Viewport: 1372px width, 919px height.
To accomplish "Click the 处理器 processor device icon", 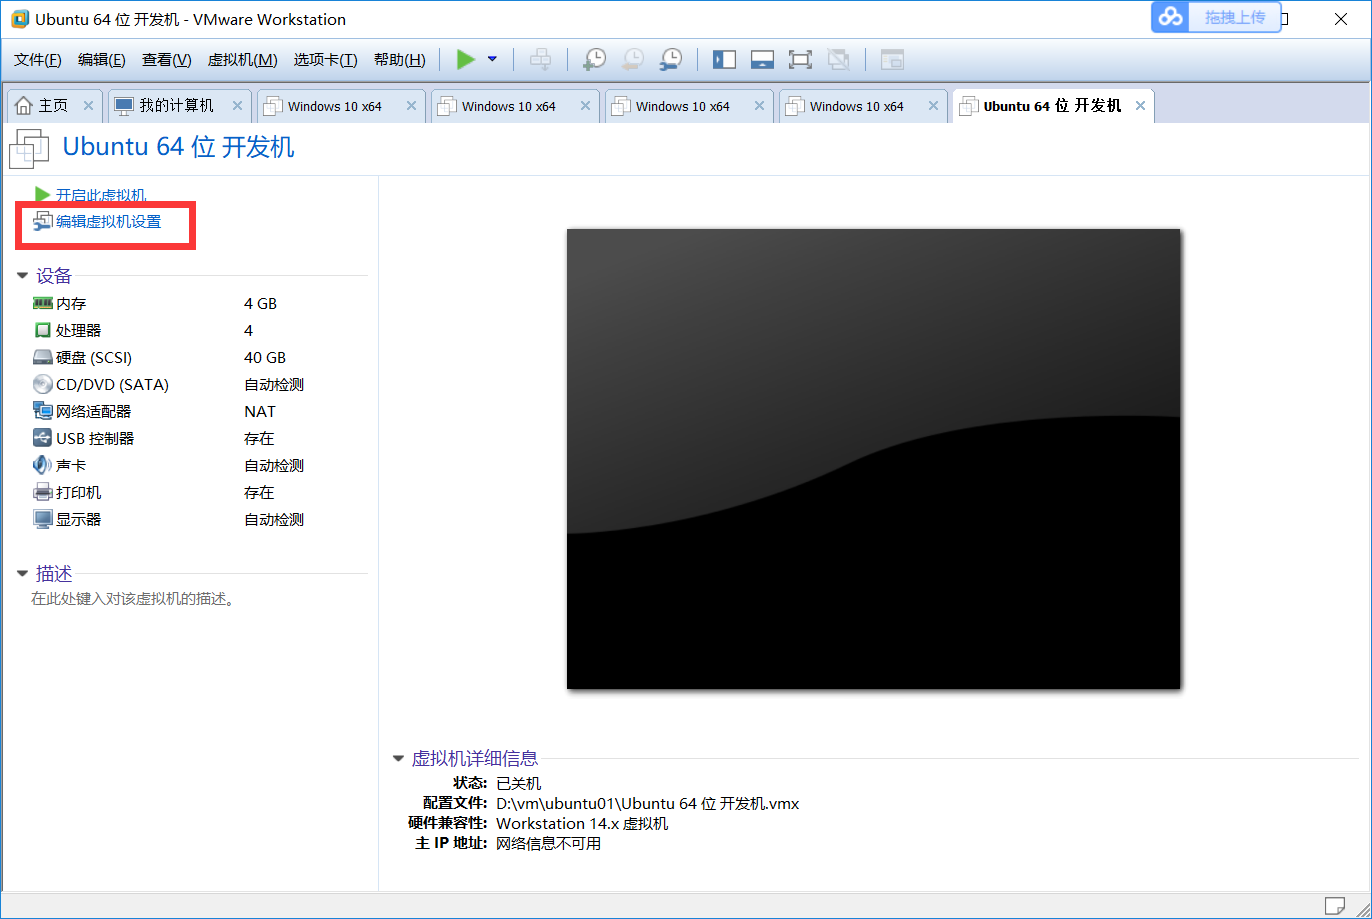I will click(42, 330).
